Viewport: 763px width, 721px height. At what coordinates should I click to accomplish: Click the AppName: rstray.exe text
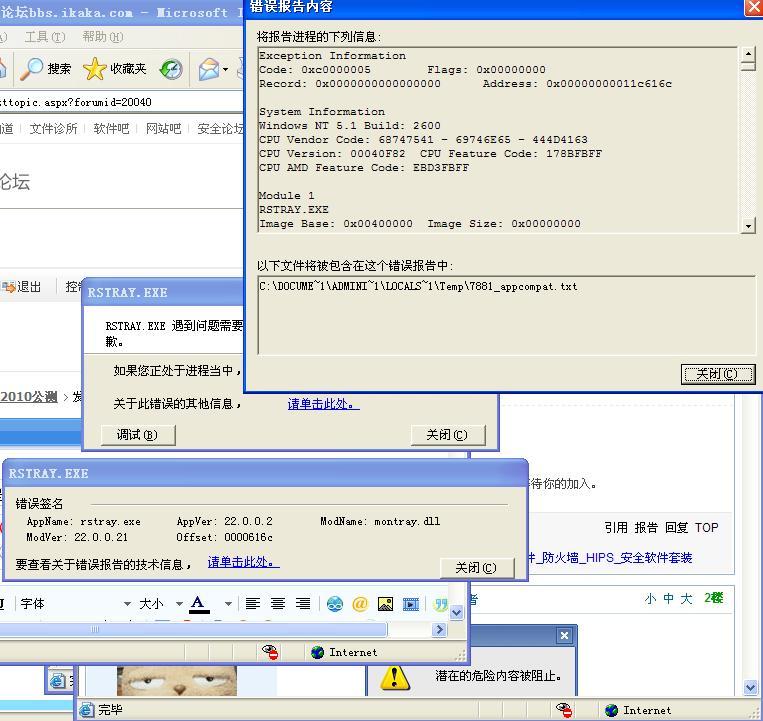click(84, 522)
